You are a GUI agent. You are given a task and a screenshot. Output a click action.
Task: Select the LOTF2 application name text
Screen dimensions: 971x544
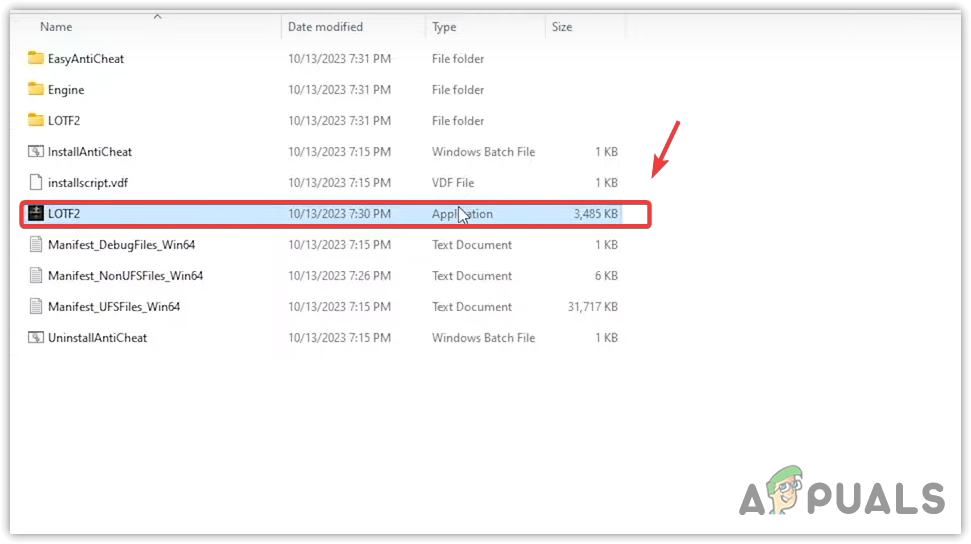pyautogui.click(x=64, y=213)
